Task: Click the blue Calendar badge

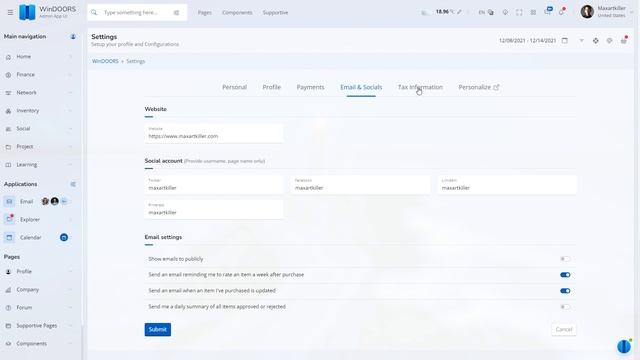Action: point(64,237)
